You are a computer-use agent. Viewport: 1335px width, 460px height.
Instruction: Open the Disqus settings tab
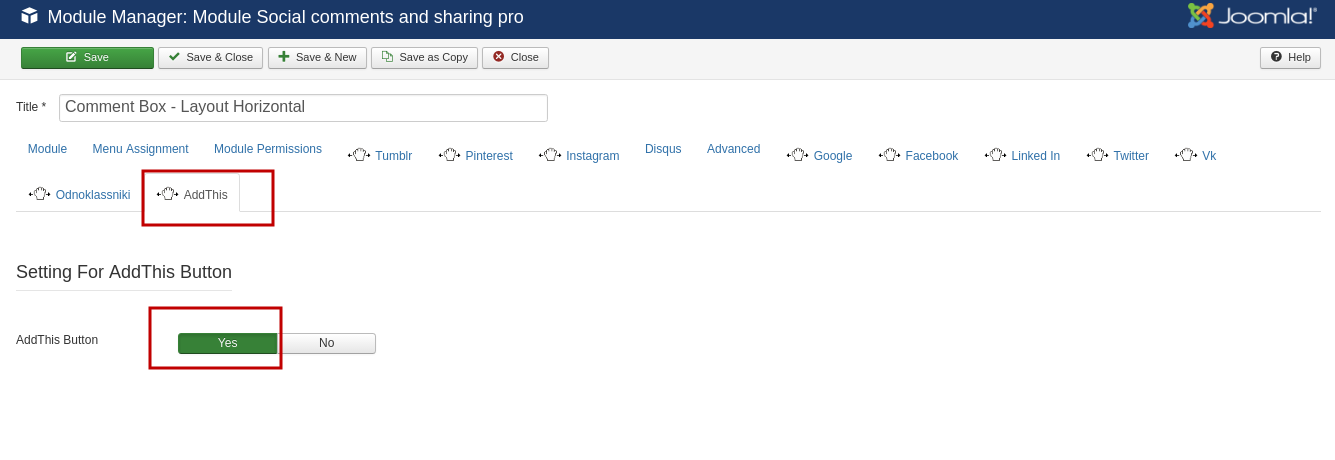tap(663, 149)
